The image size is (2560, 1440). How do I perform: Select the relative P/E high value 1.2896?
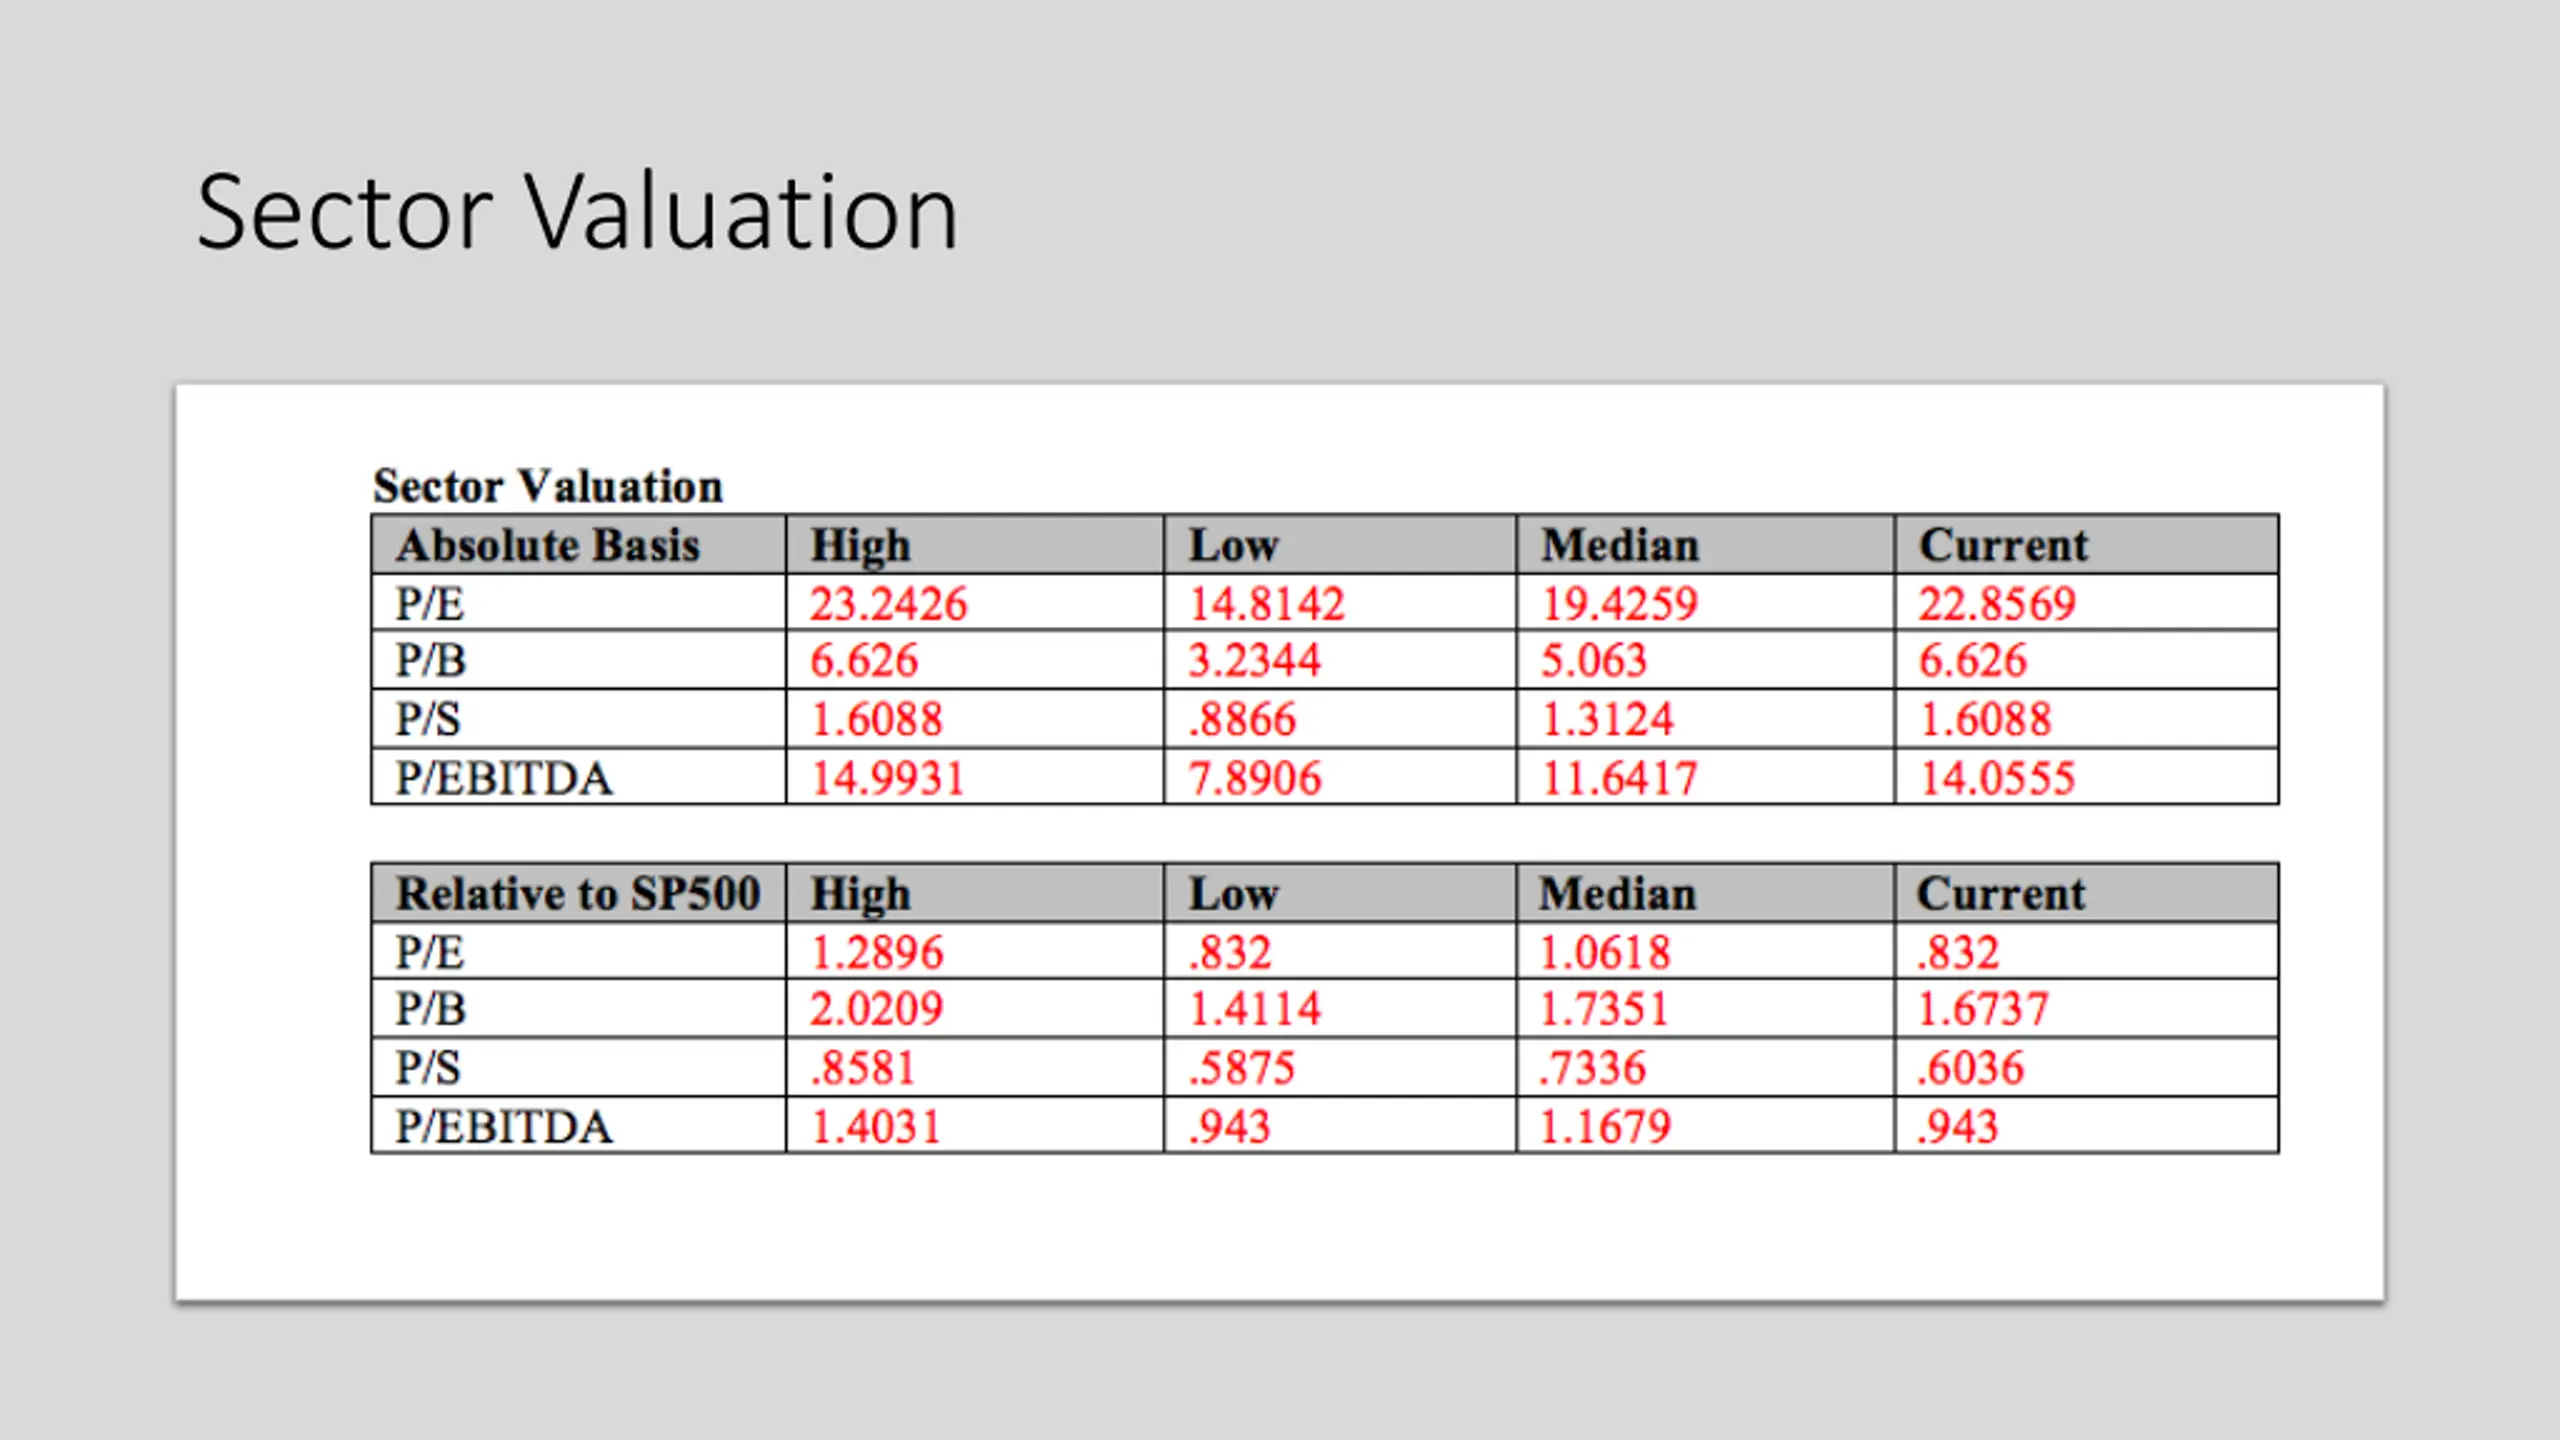point(876,952)
